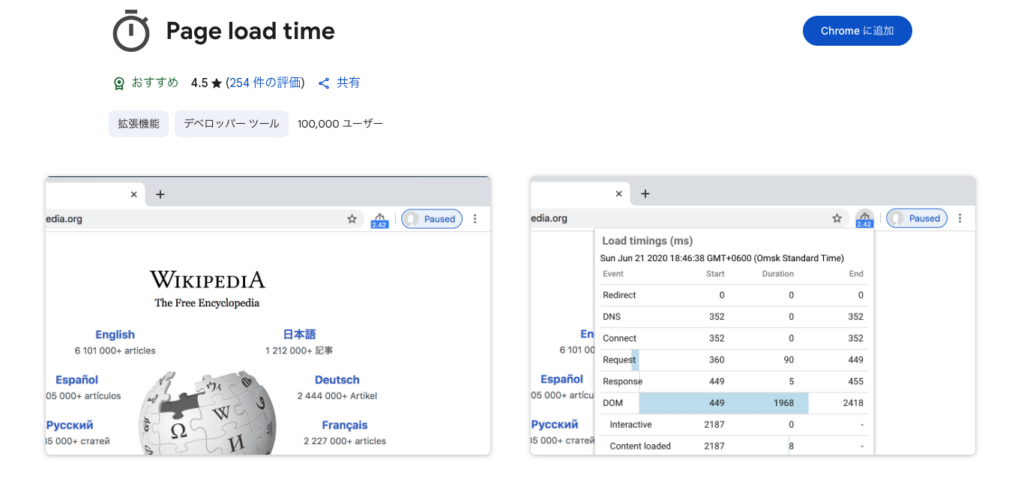This screenshot has width=1024, height=493.
Task: Click the Deutsch Wikipedia link
Action: tap(337, 379)
